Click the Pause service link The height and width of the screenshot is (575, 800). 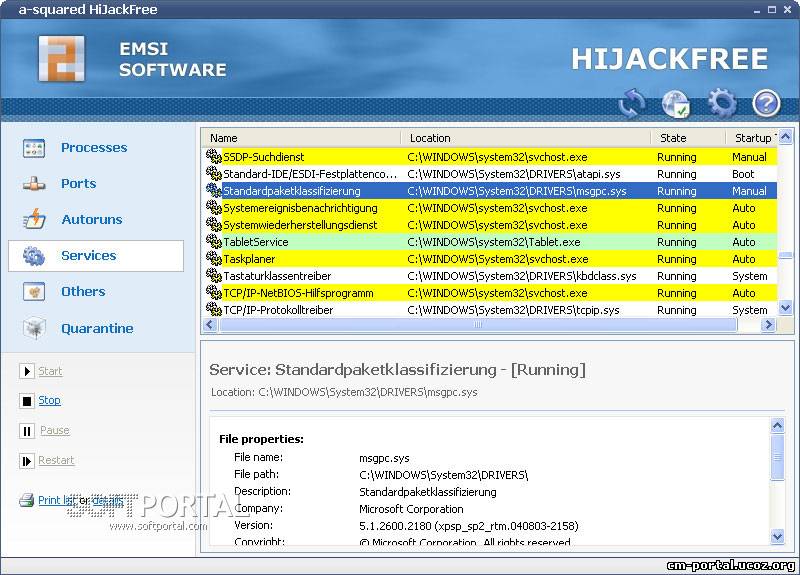click(55, 431)
